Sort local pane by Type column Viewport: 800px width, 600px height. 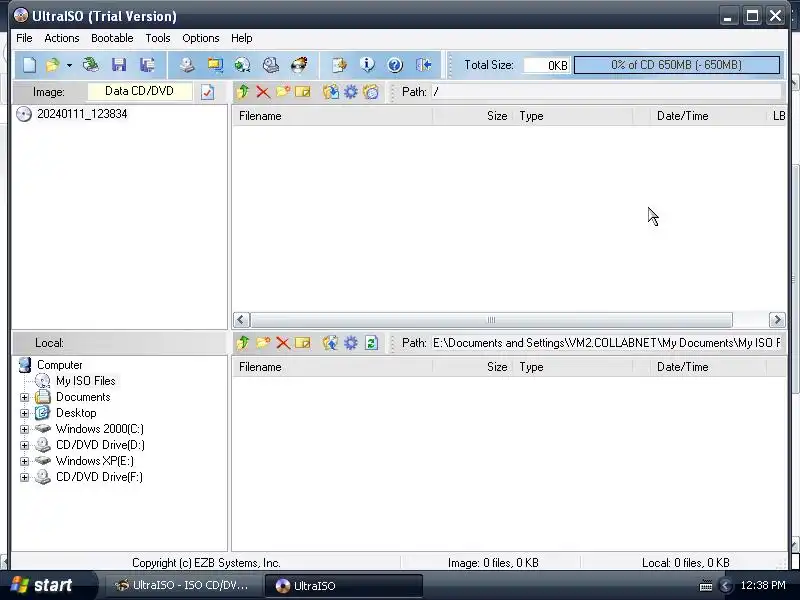(572, 367)
